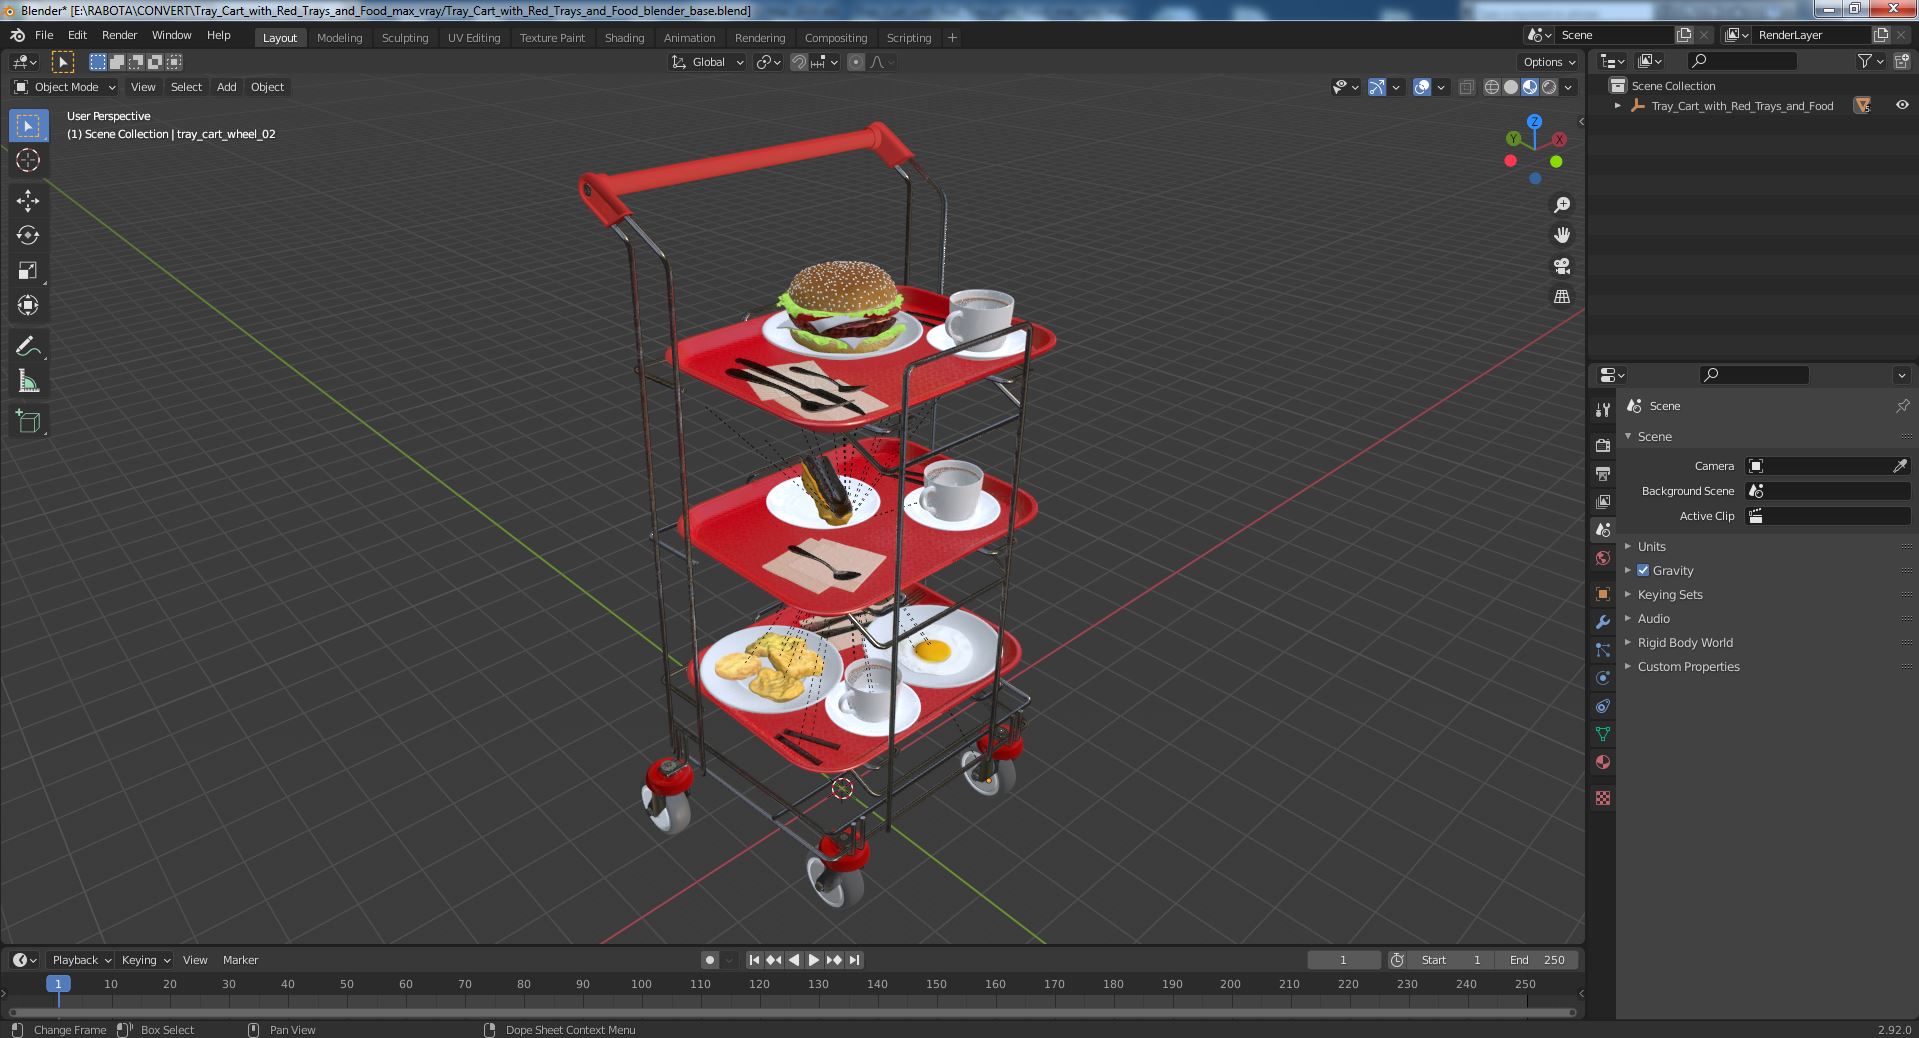1919x1038 pixels.
Task: Open the viewport Add menu
Action: pyautogui.click(x=227, y=87)
